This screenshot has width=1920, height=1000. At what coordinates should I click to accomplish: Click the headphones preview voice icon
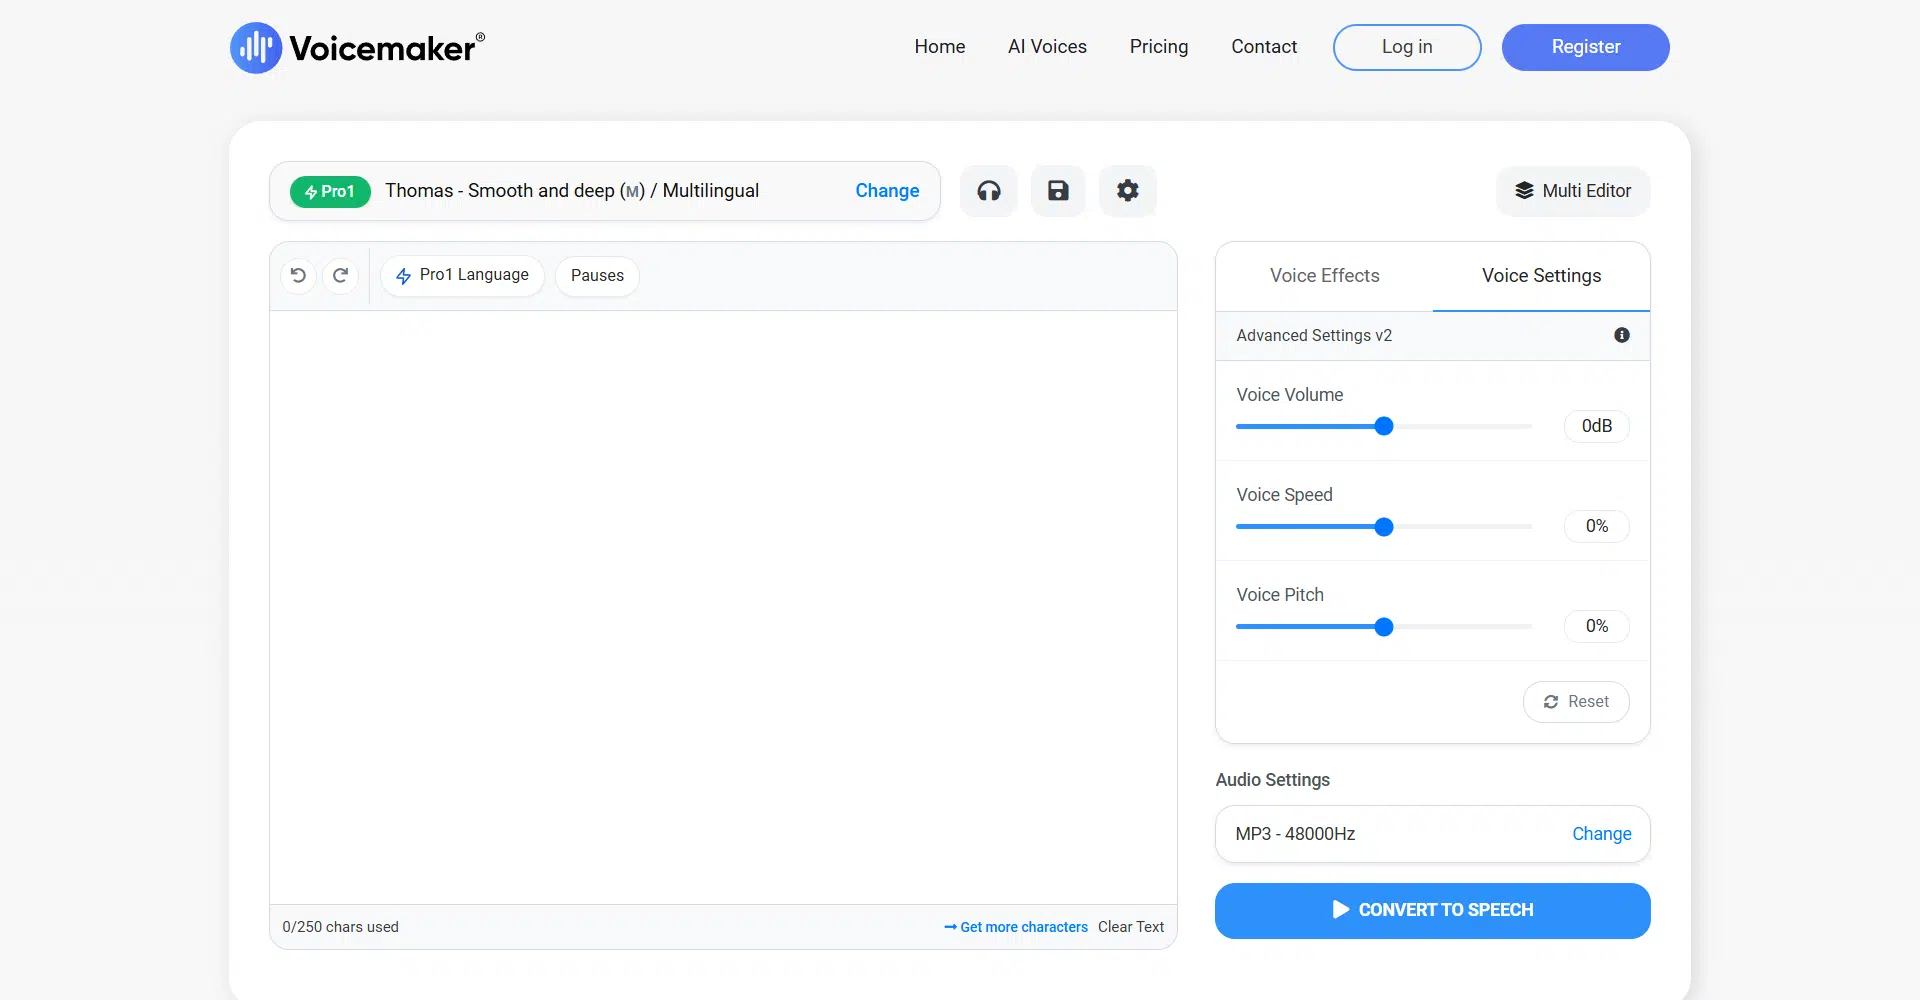click(988, 191)
